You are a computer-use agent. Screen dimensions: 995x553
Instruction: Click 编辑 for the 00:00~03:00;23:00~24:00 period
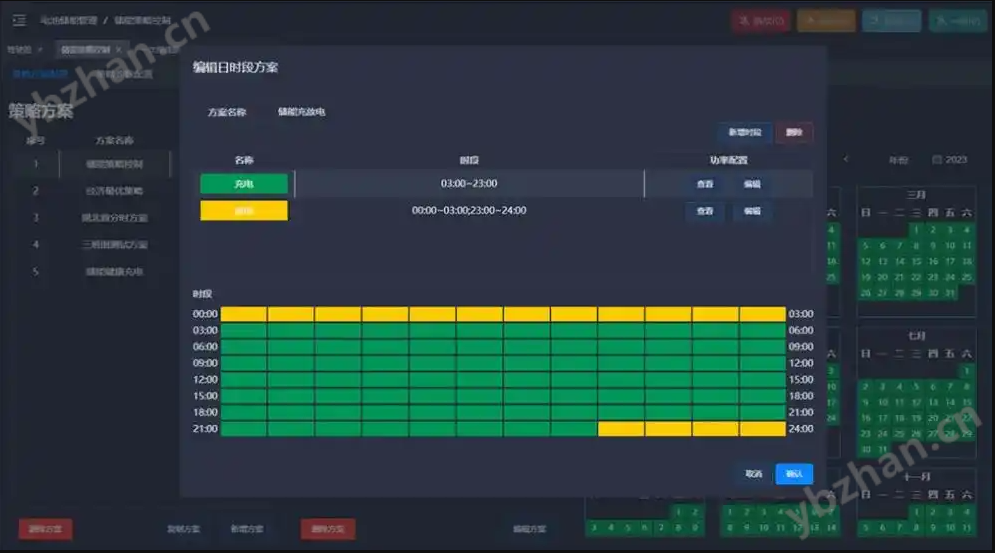pos(752,211)
